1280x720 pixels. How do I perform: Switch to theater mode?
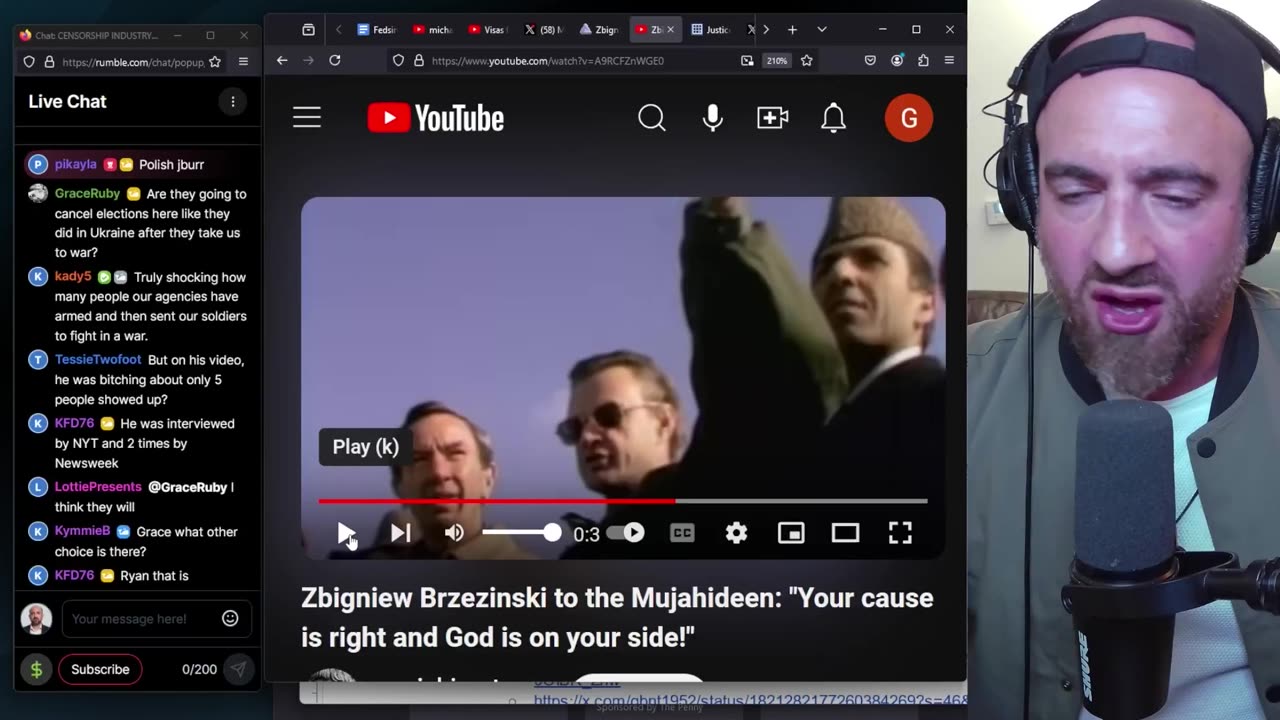(x=845, y=533)
